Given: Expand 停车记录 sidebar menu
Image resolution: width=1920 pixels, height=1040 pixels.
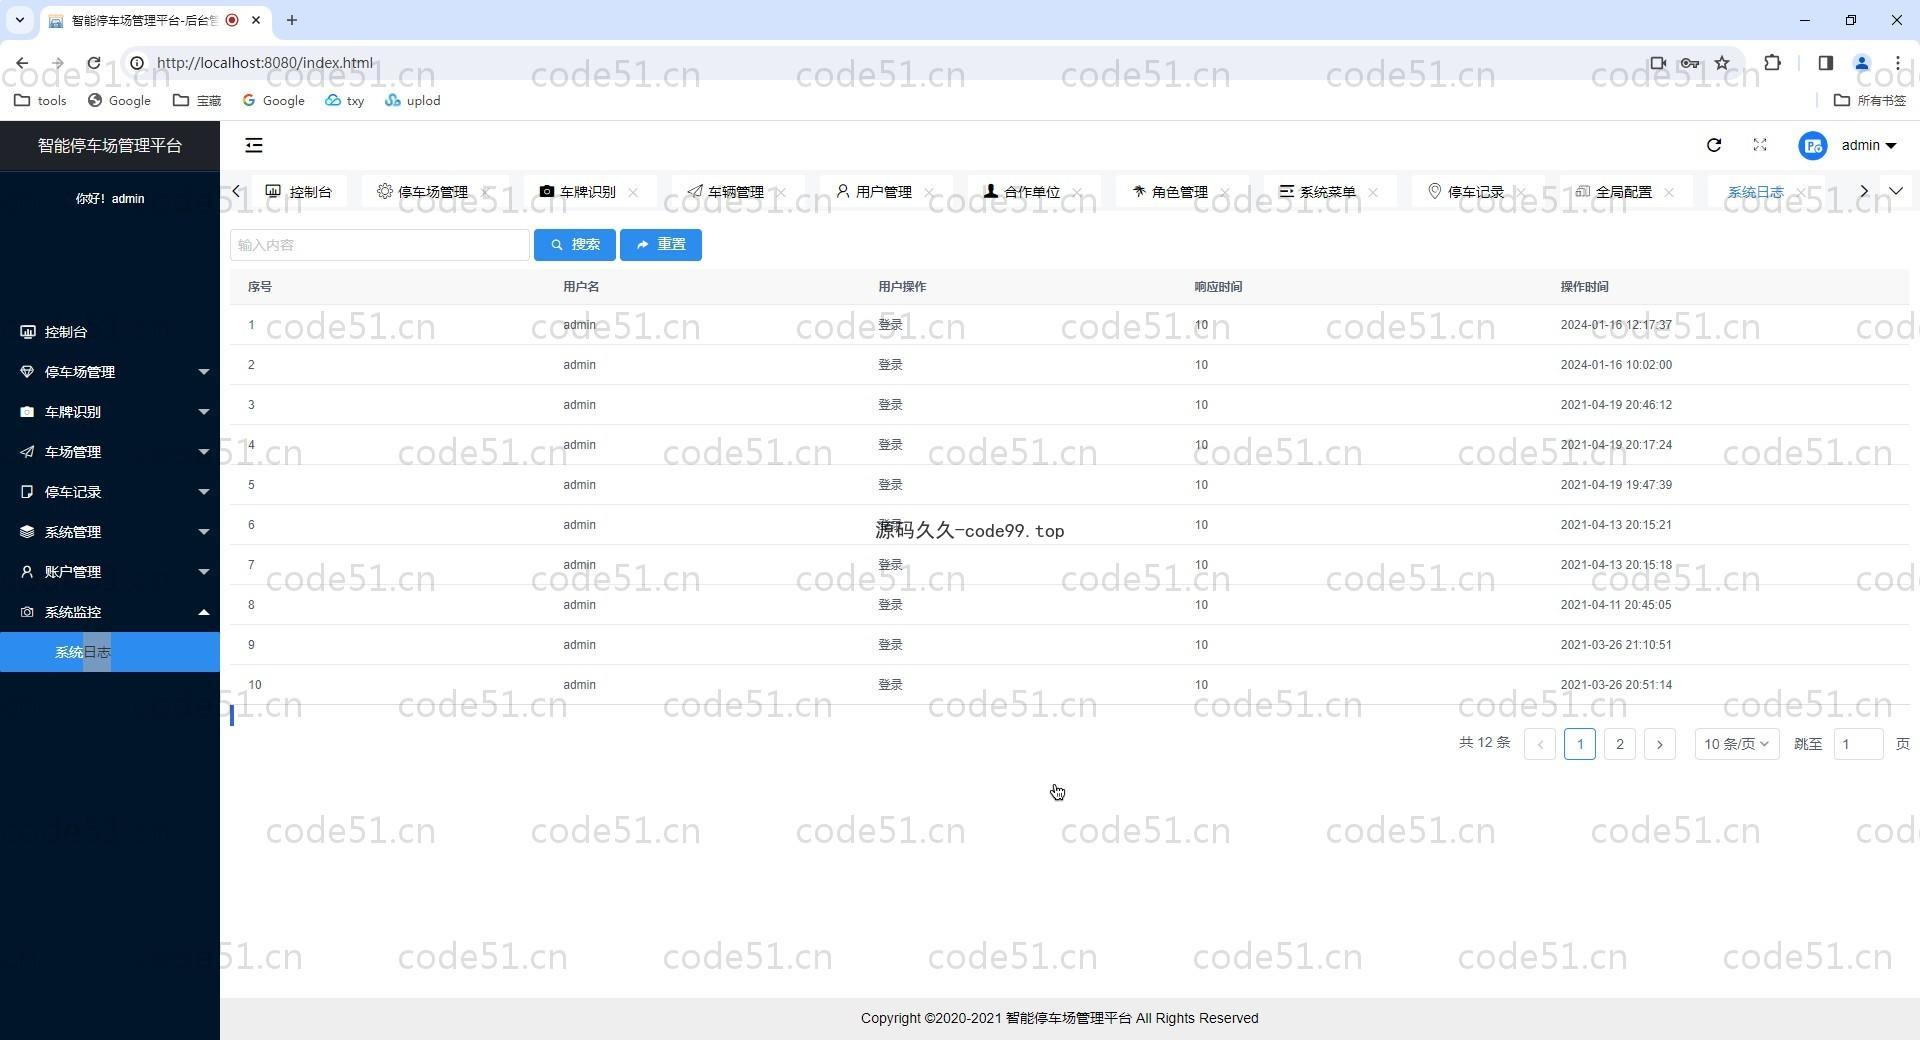Looking at the screenshot, I should coord(110,492).
